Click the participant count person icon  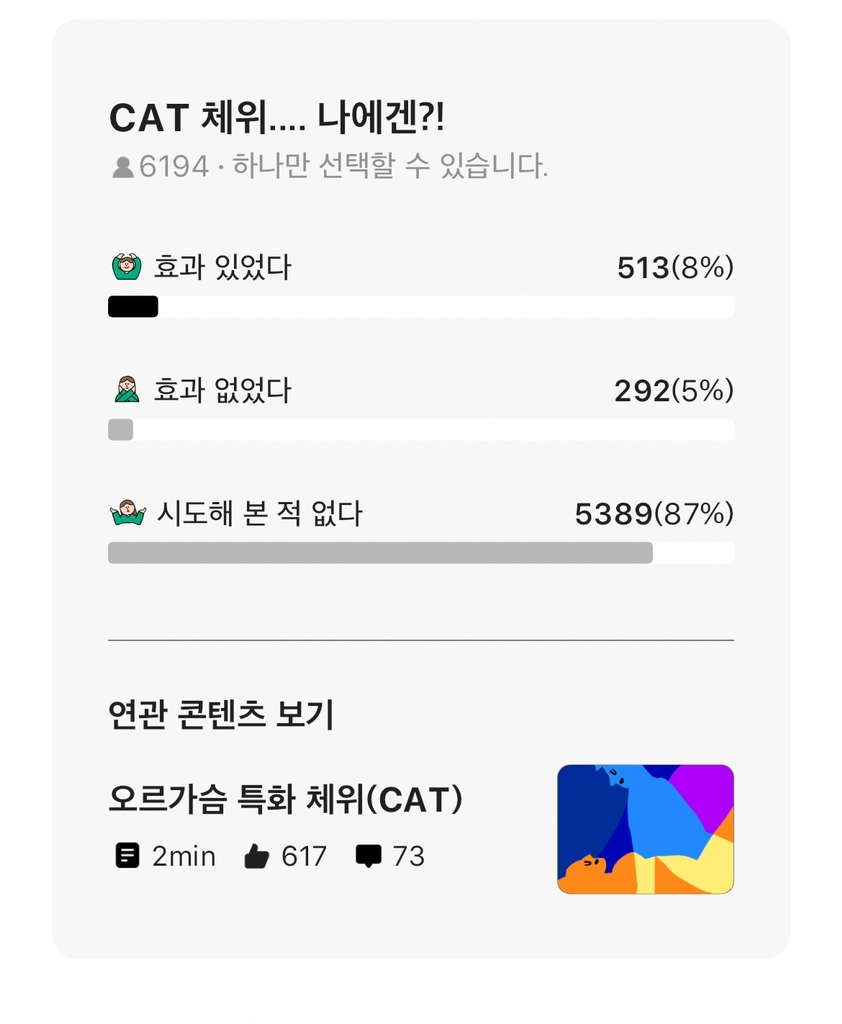(123, 167)
